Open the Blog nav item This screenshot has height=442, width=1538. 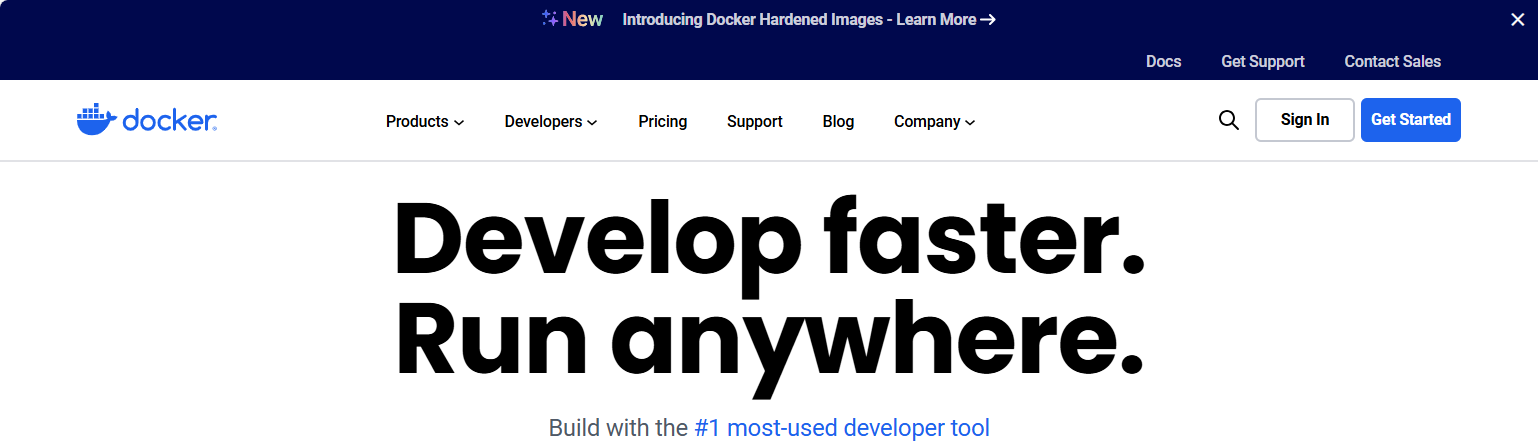[x=838, y=121]
